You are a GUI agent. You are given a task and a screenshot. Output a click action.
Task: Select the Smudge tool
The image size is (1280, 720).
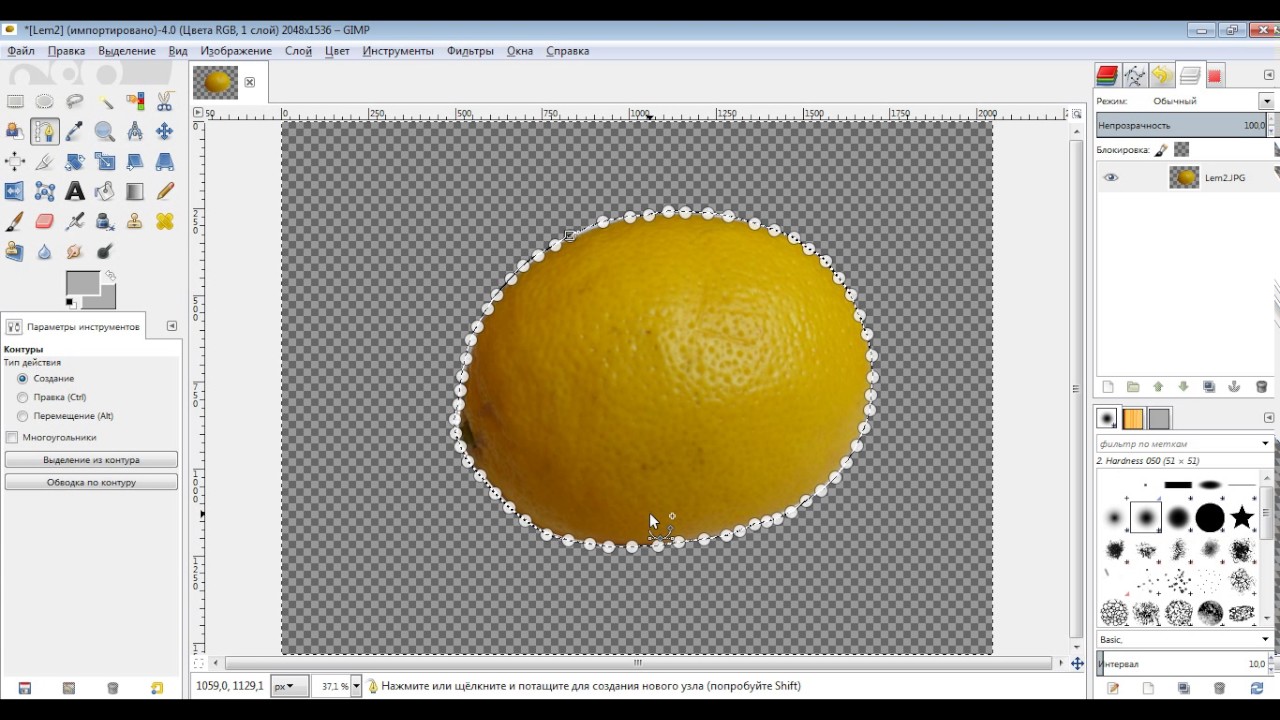[75, 251]
